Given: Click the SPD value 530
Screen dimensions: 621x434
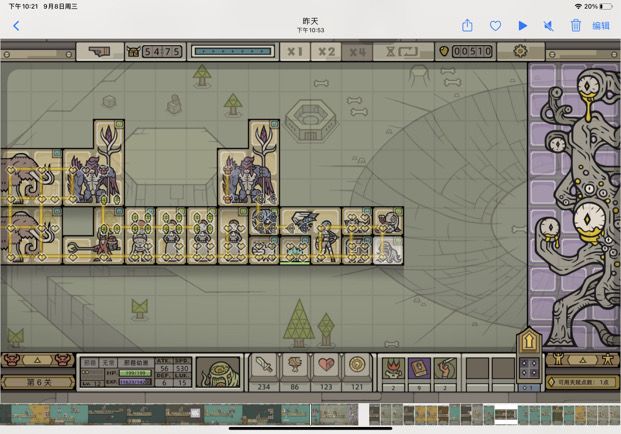Looking at the screenshot, I should pos(182,368).
